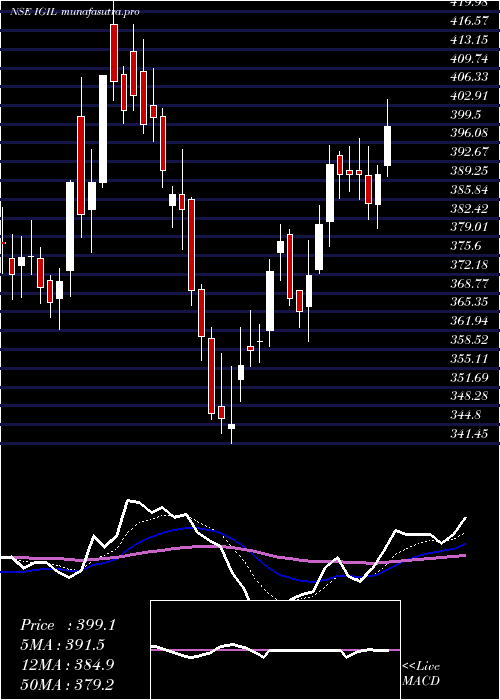Click the 409.74 price axis label
Image resolution: width=500 pixels, height=700 pixels.
(471, 58)
